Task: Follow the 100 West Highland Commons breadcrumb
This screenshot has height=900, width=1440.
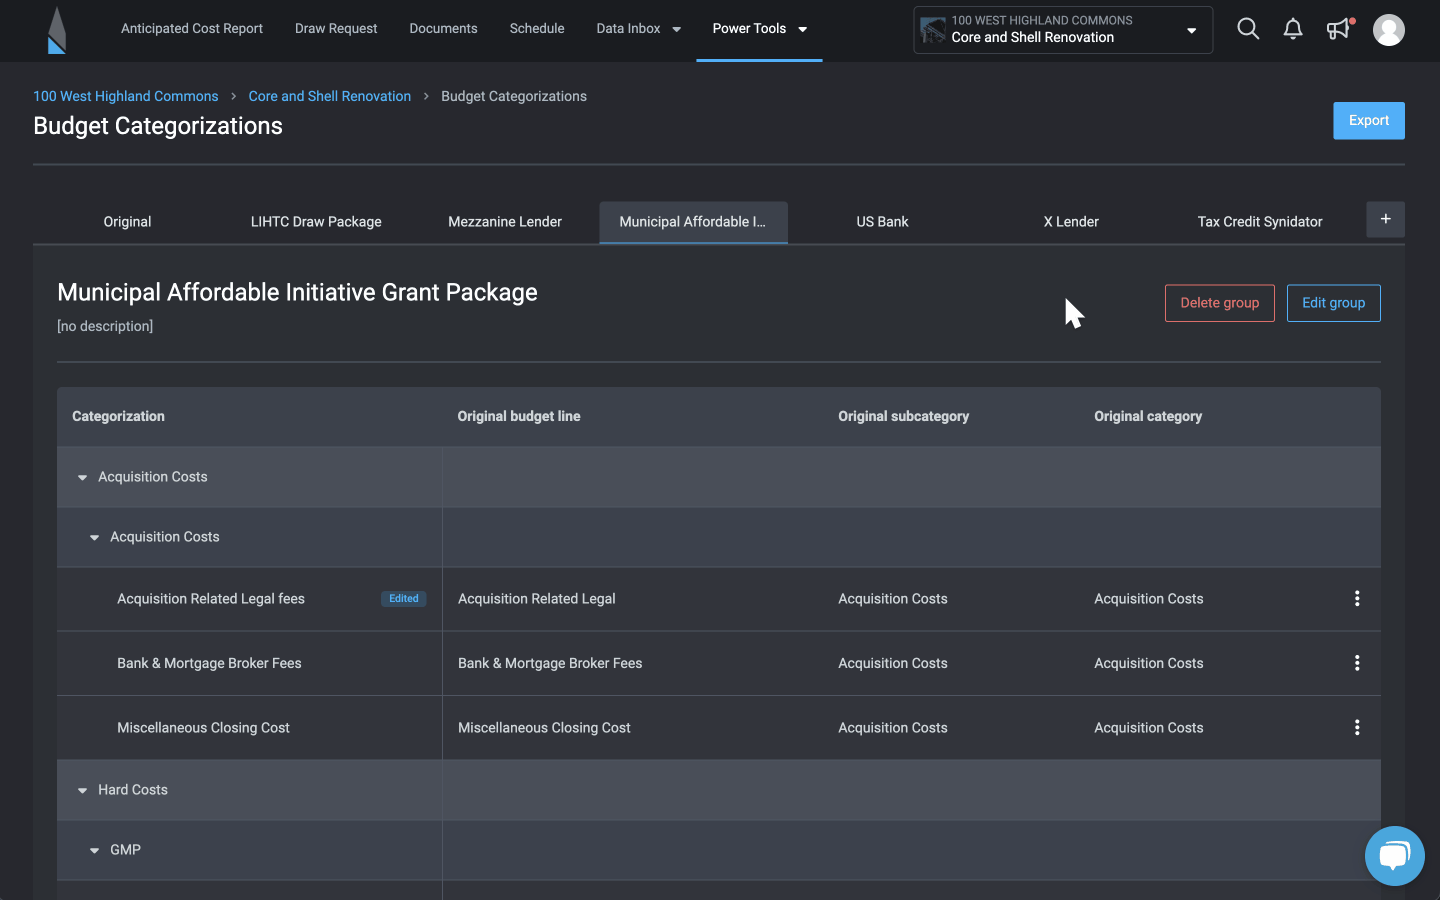Action: pyautogui.click(x=126, y=96)
